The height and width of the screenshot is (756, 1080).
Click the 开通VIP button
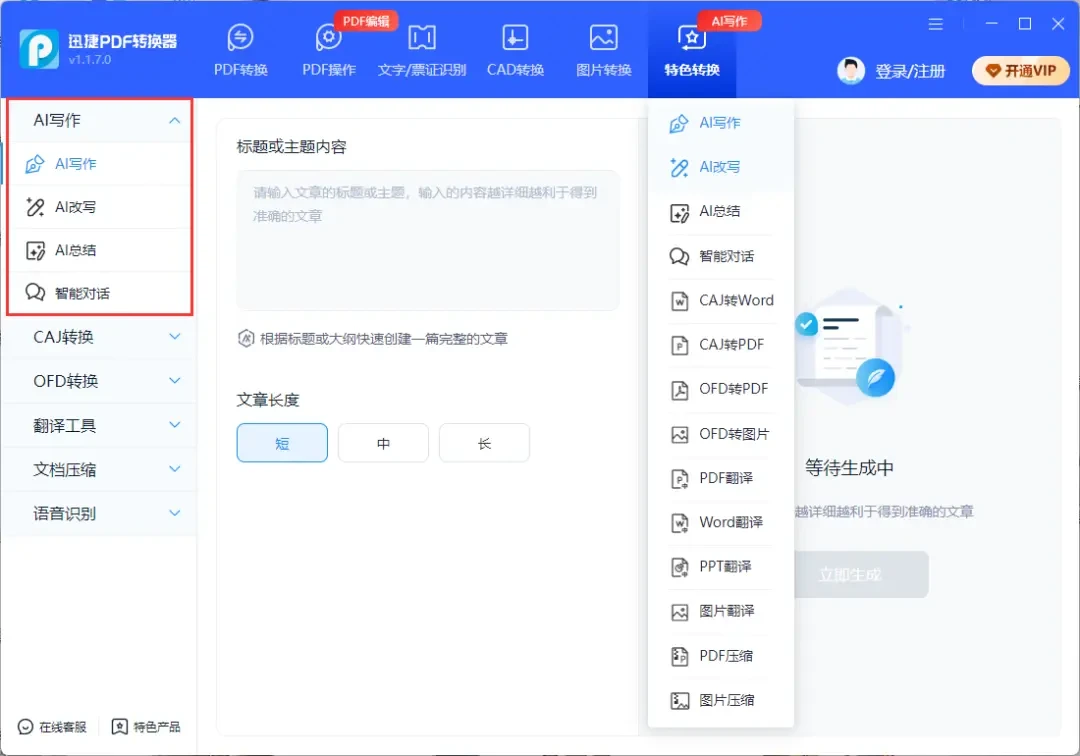pyautogui.click(x=1021, y=70)
